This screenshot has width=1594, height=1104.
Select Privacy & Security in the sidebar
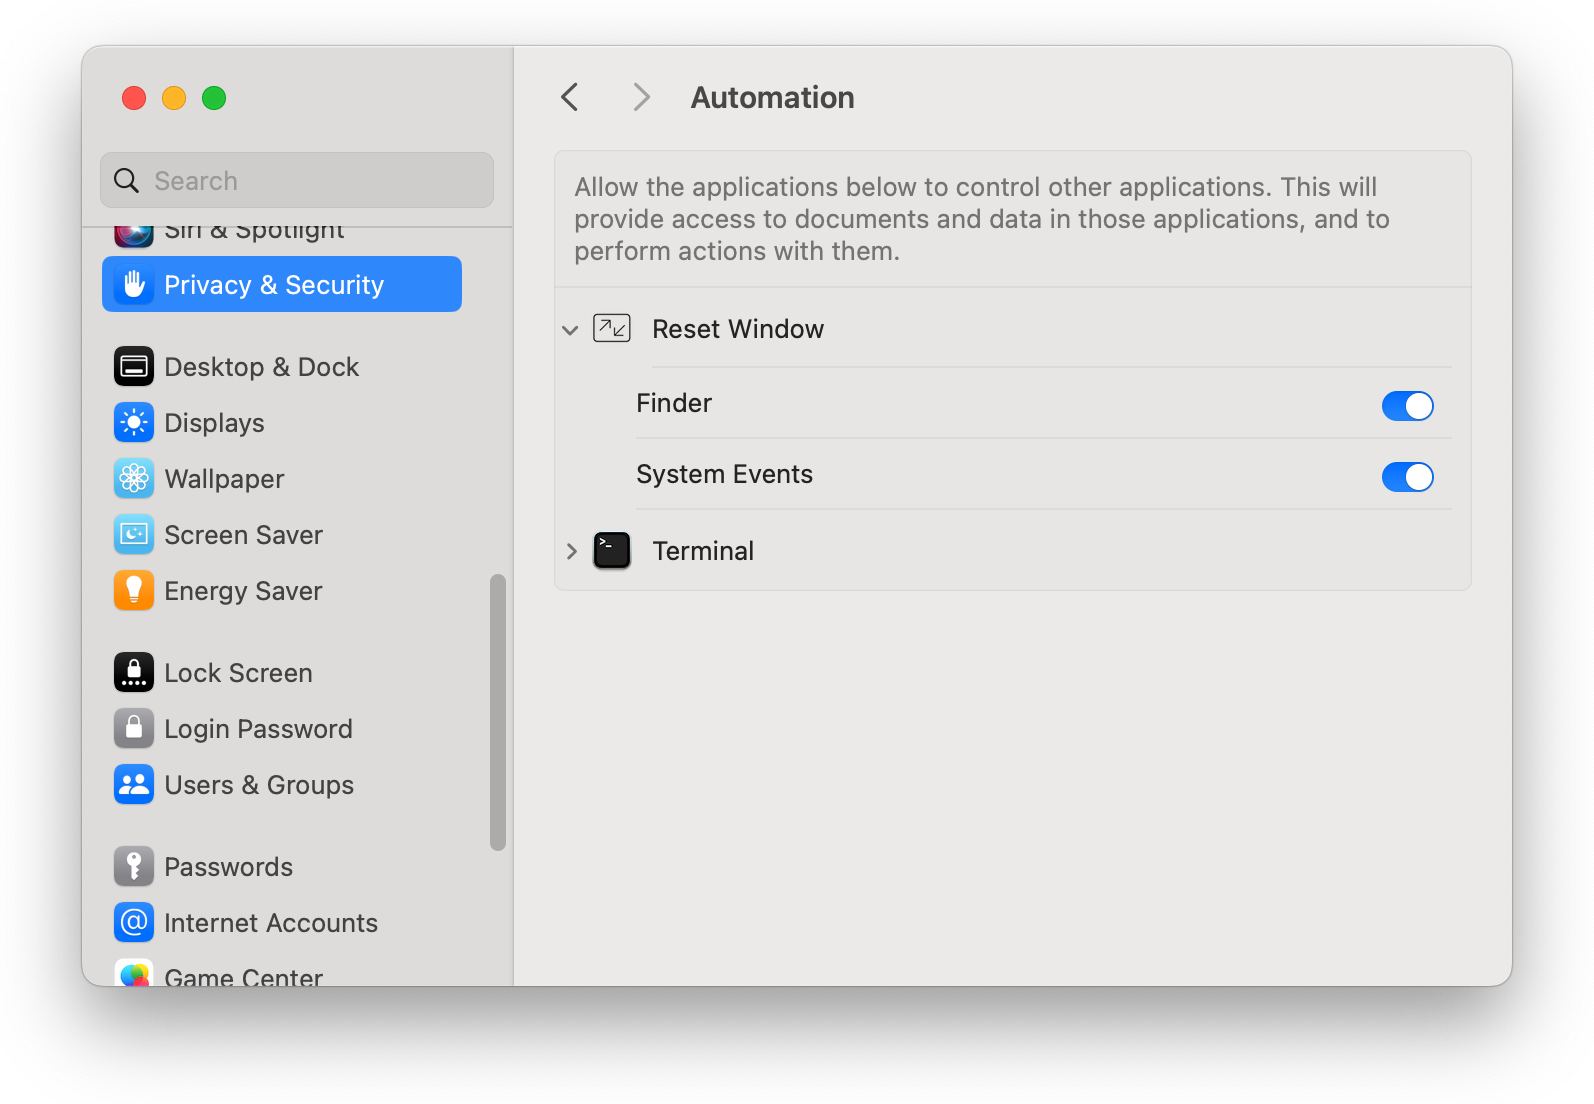tap(282, 284)
